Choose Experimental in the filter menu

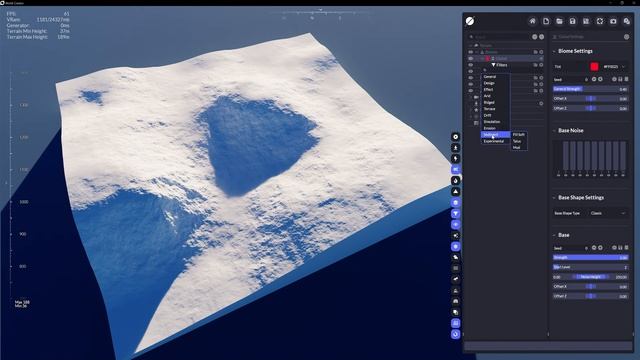(x=496, y=141)
